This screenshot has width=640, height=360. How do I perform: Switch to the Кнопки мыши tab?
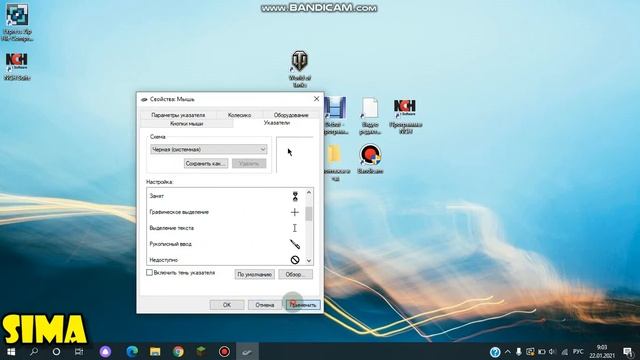[187, 123]
